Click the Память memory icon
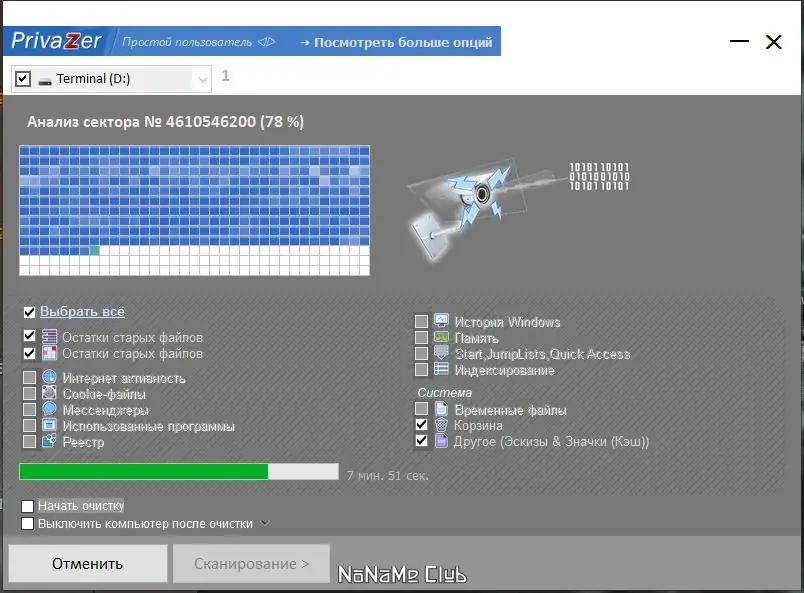Screen dimensions: 804x593 tap(441, 337)
